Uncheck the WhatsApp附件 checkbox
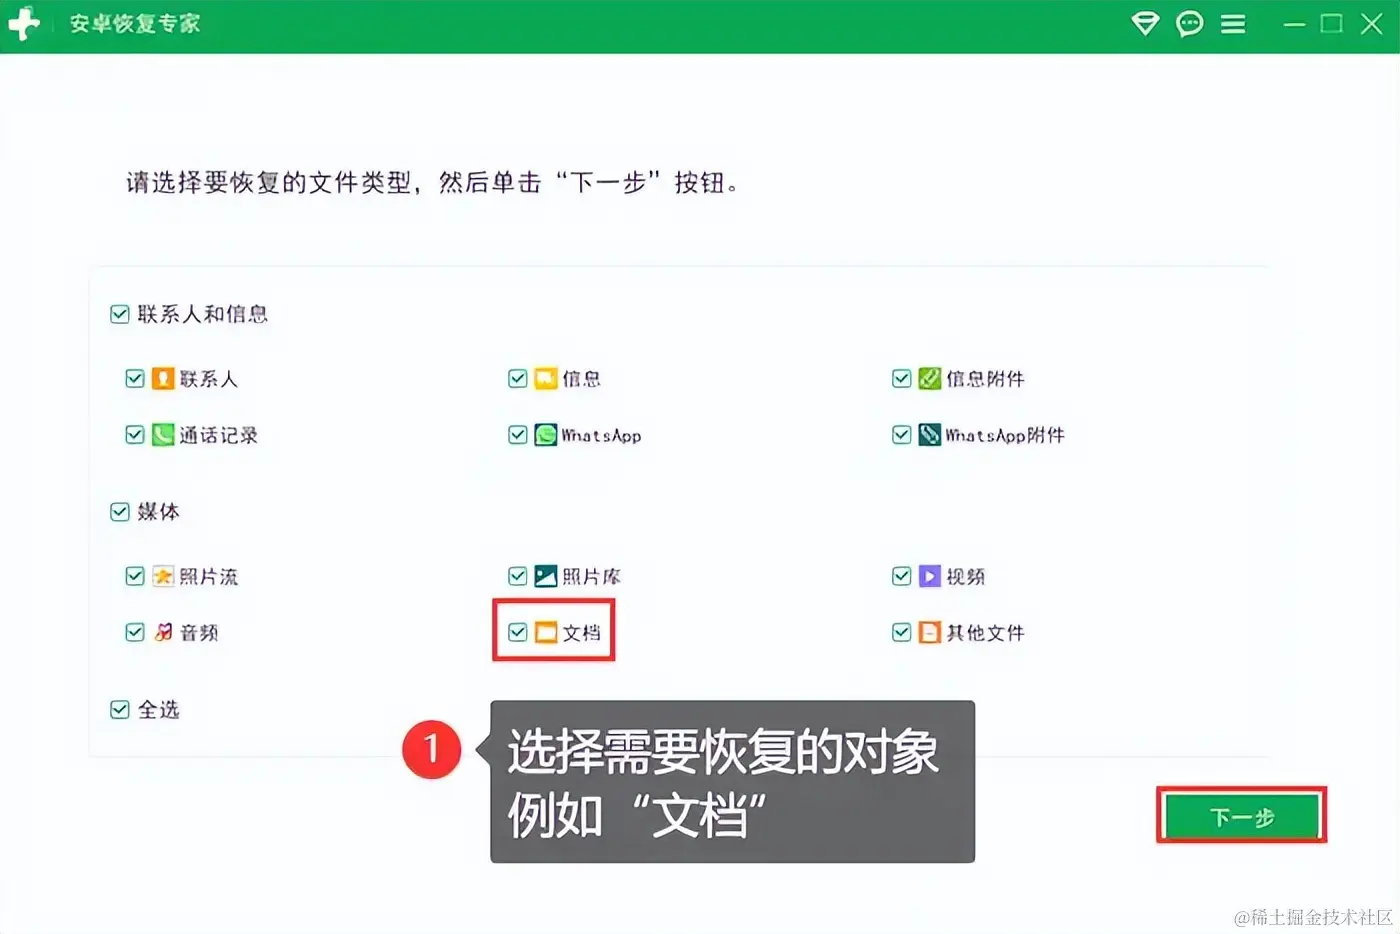The height and width of the screenshot is (934, 1400). click(x=902, y=435)
